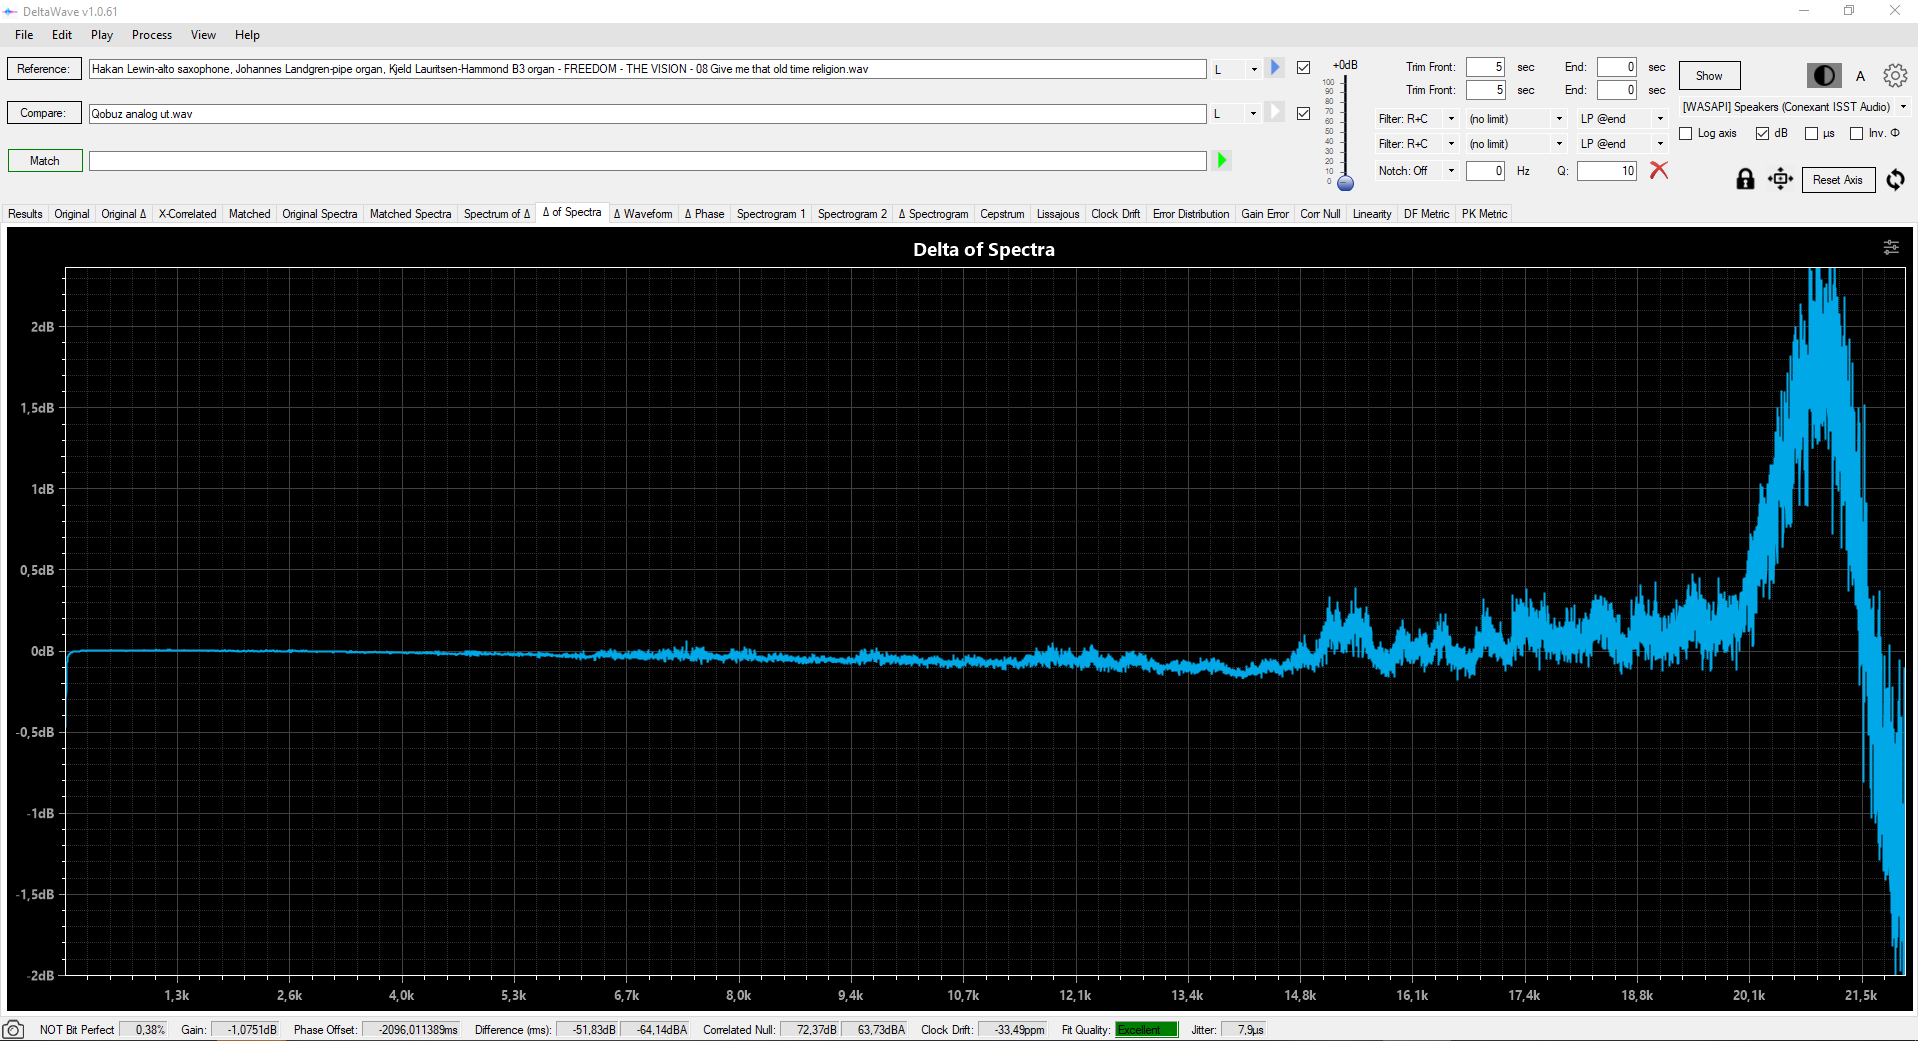Open the View menu
Screen dimensions: 1918x1041
pos(203,34)
